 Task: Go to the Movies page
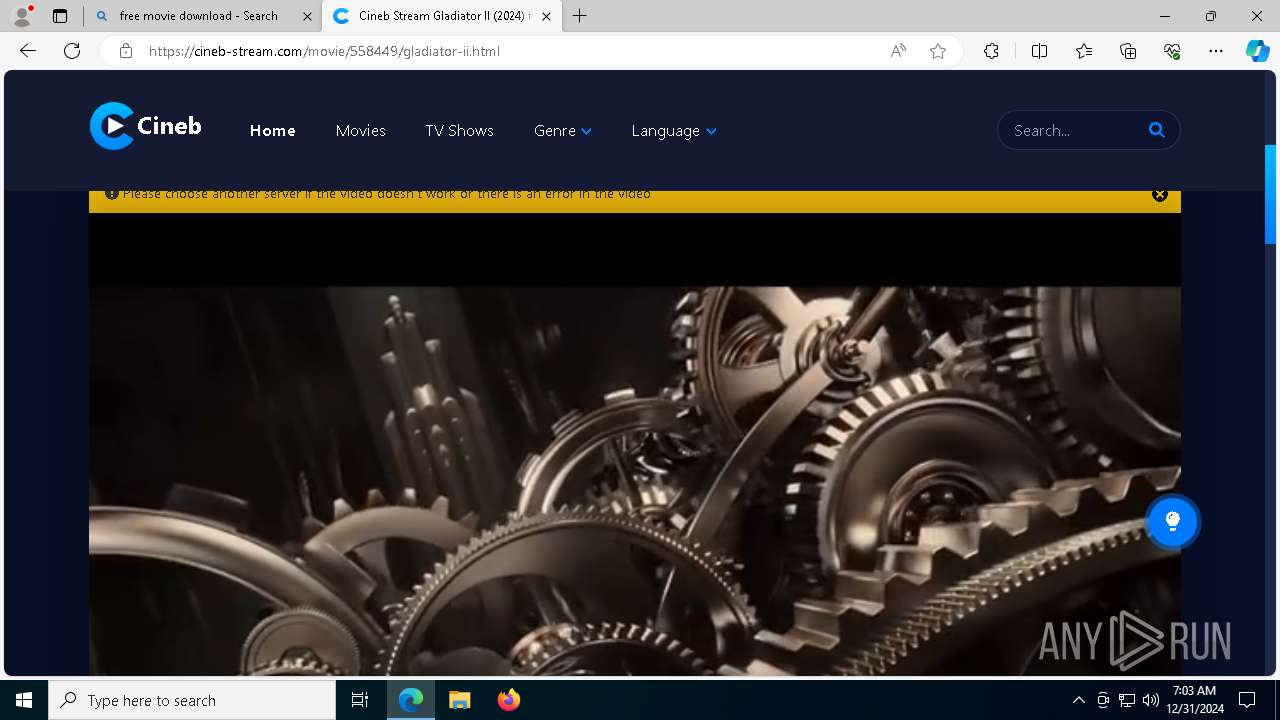click(360, 131)
